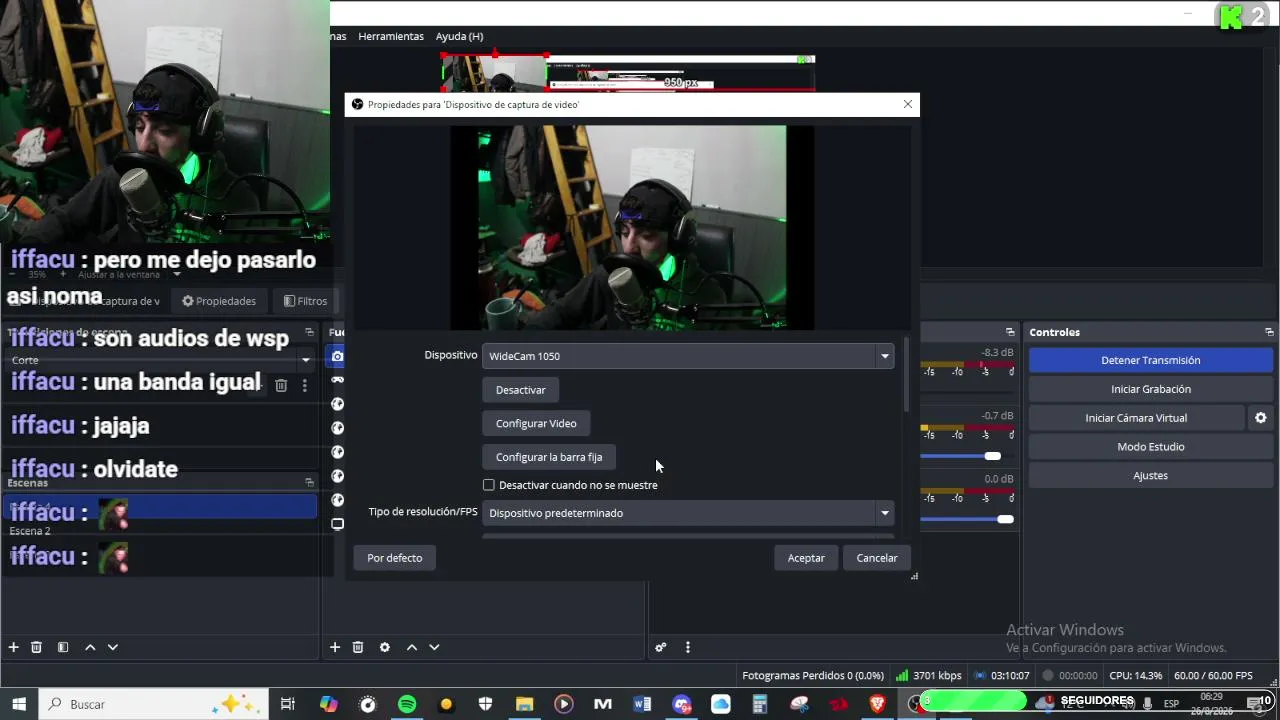Open virtual camera settings gear
The width and height of the screenshot is (1280, 720).
1261,418
